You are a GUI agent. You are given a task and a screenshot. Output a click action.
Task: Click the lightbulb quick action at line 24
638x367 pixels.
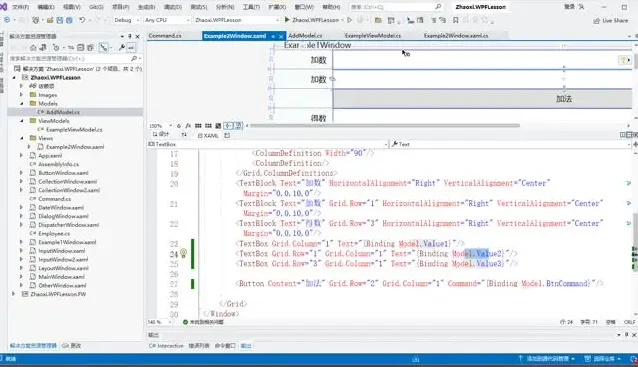(184, 253)
